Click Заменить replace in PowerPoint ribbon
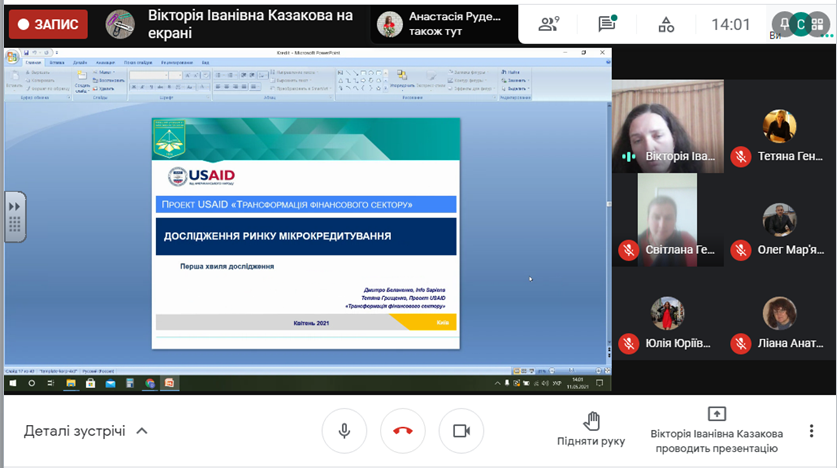Screen dimensions: 837x468 [x=515, y=81]
